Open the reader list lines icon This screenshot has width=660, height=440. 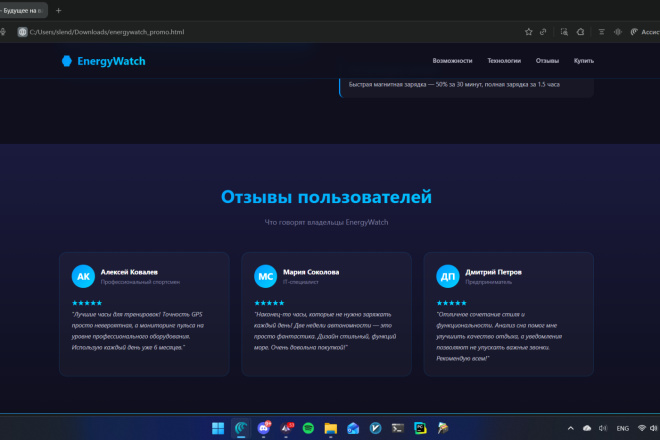[601, 32]
